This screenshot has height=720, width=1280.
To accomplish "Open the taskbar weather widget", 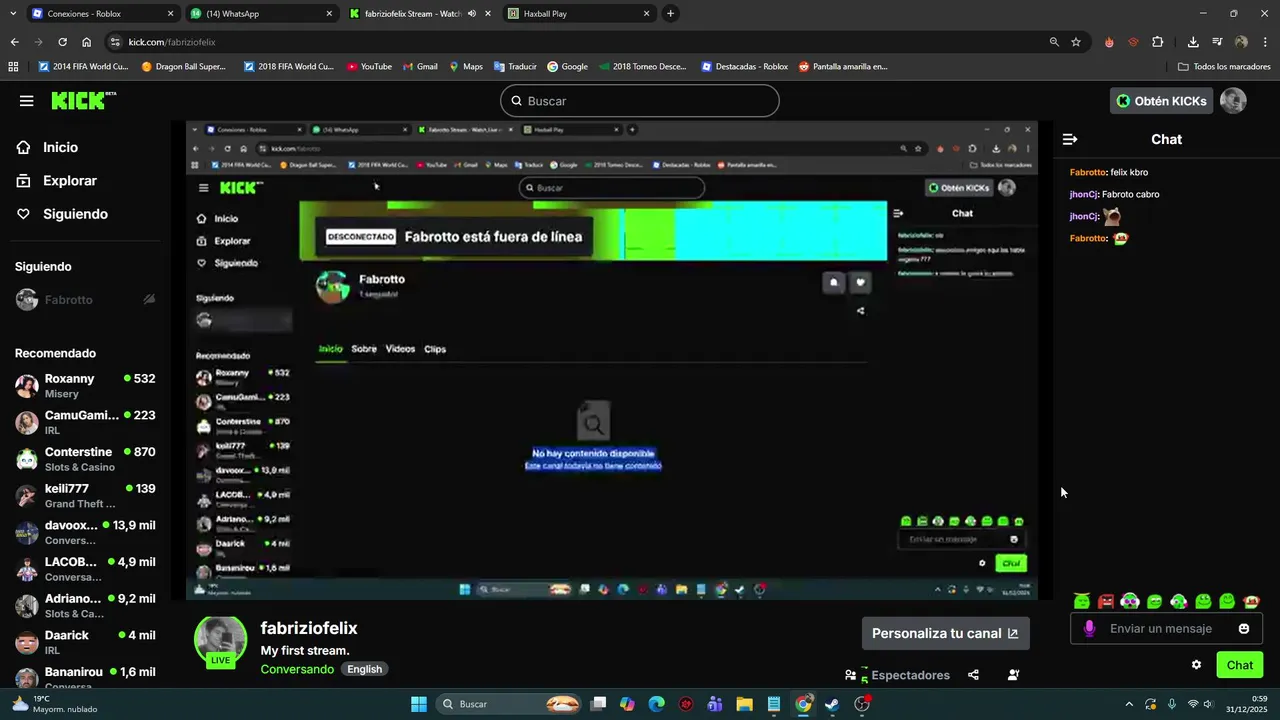I will [55, 704].
